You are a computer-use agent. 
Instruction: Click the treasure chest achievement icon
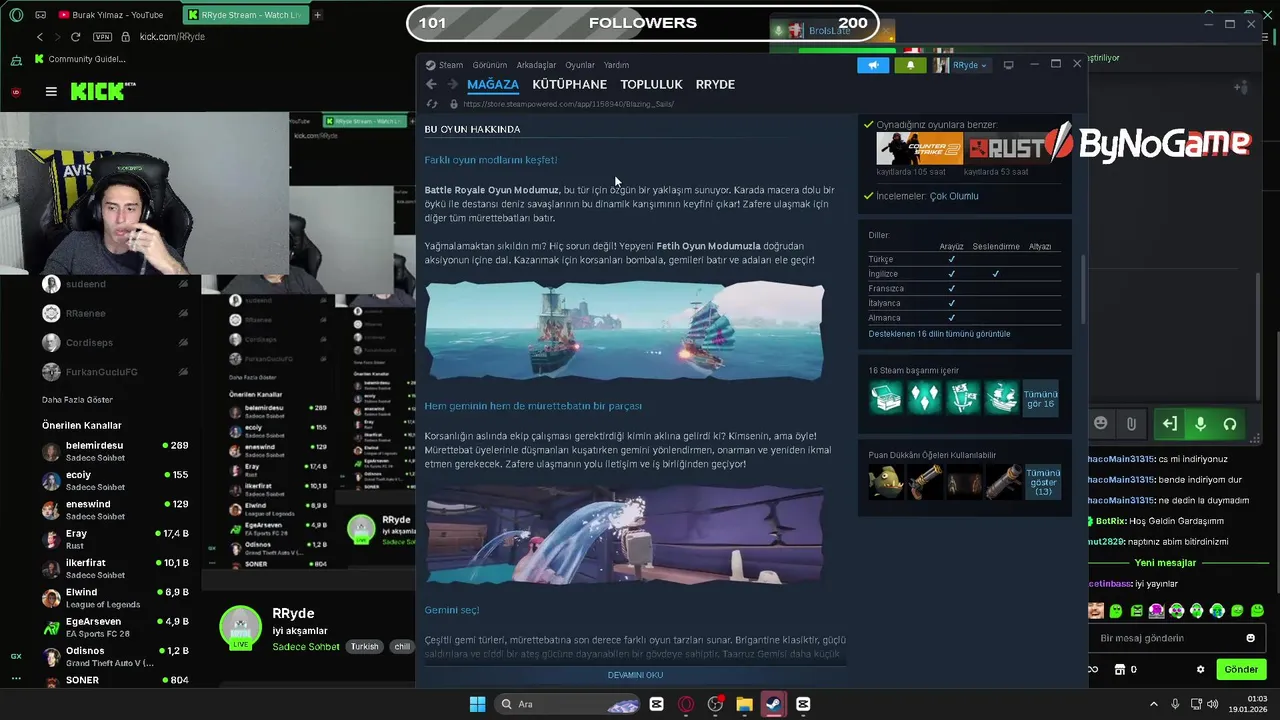tap(886, 398)
